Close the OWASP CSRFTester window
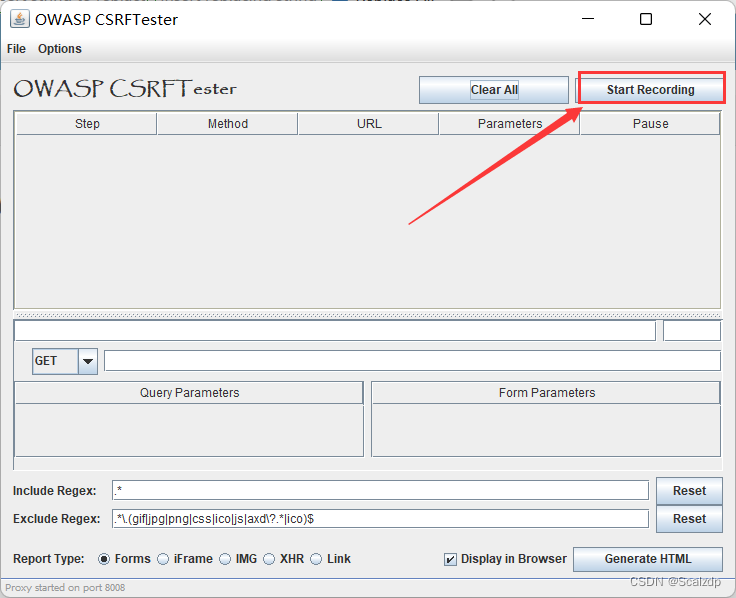Image resolution: width=736 pixels, height=598 pixels. (x=705, y=19)
